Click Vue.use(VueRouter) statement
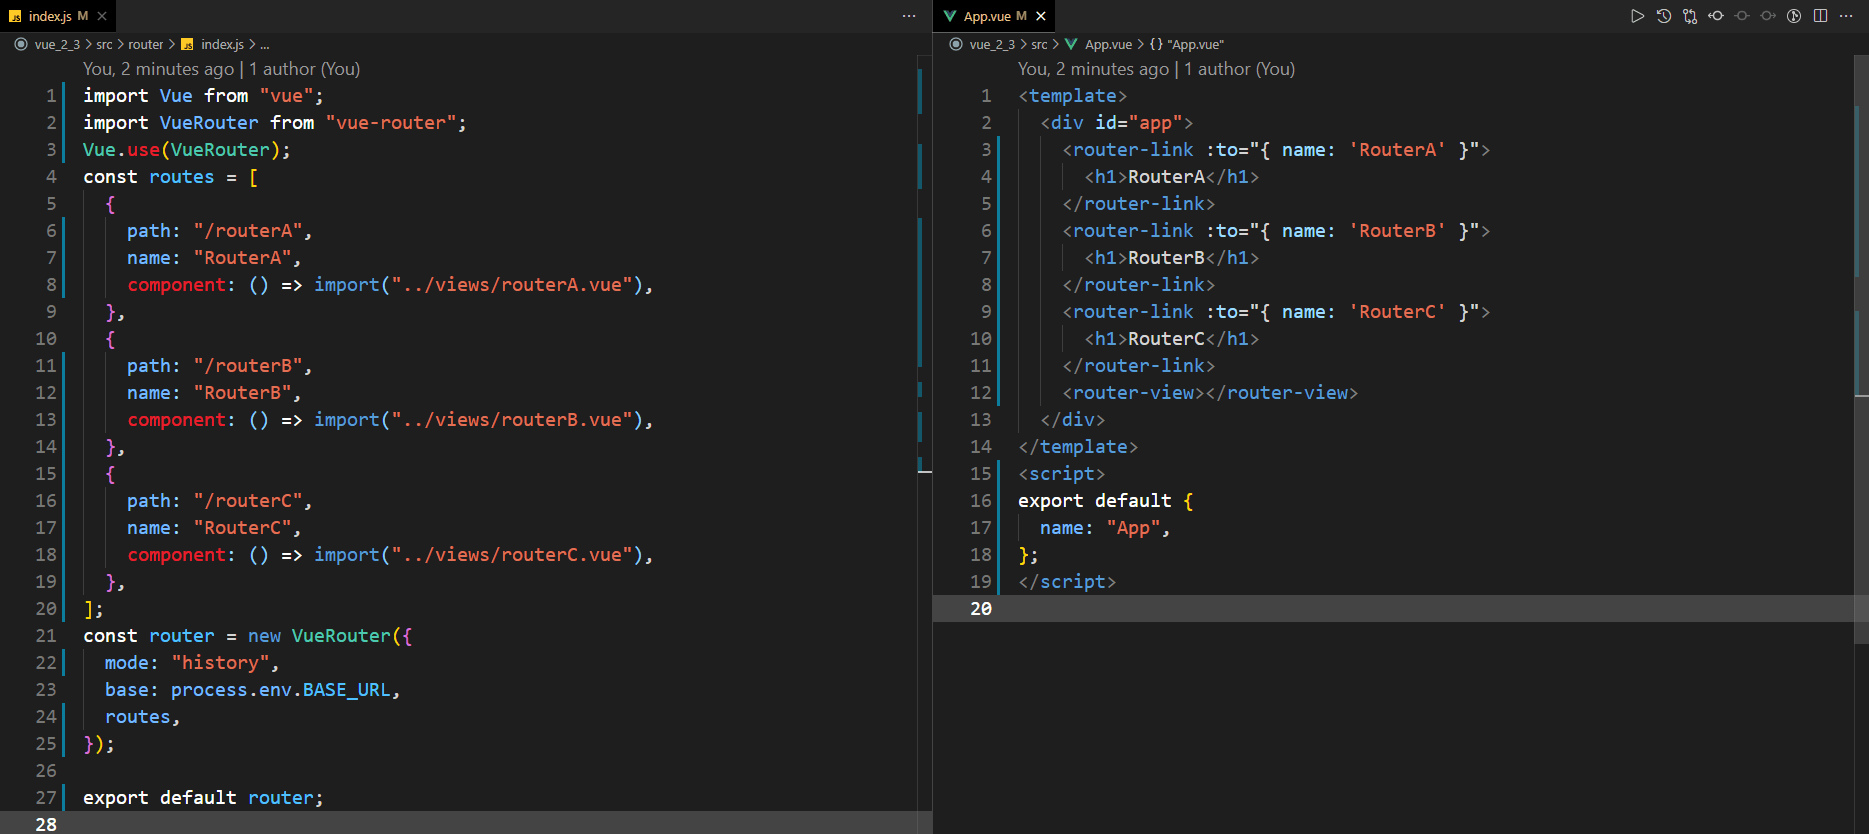This screenshot has width=1869, height=834. click(186, 150)
